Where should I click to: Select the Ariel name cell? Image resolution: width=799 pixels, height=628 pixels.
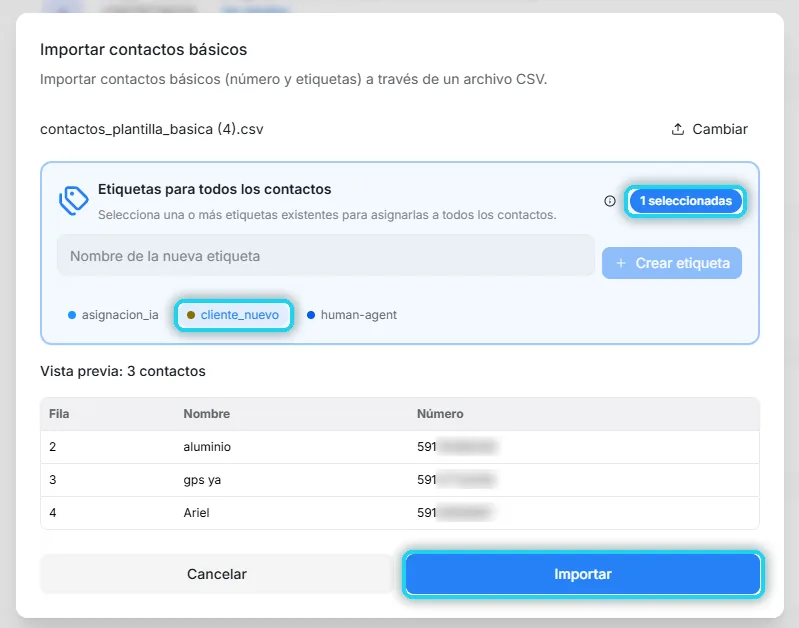[196, 513]
